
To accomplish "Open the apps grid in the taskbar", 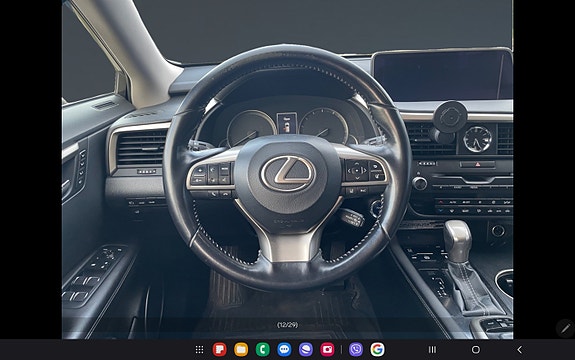I will (199, 350).
